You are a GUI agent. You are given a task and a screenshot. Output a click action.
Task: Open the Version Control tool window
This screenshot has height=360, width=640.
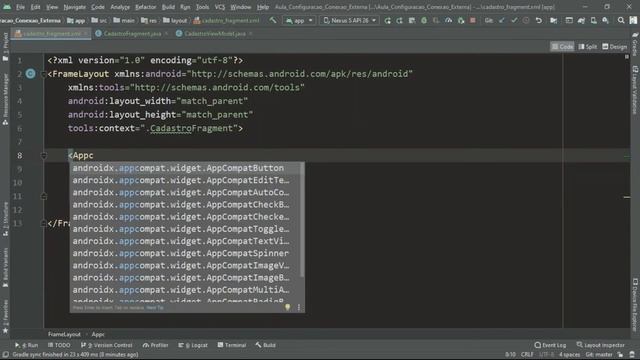point(107,345)
